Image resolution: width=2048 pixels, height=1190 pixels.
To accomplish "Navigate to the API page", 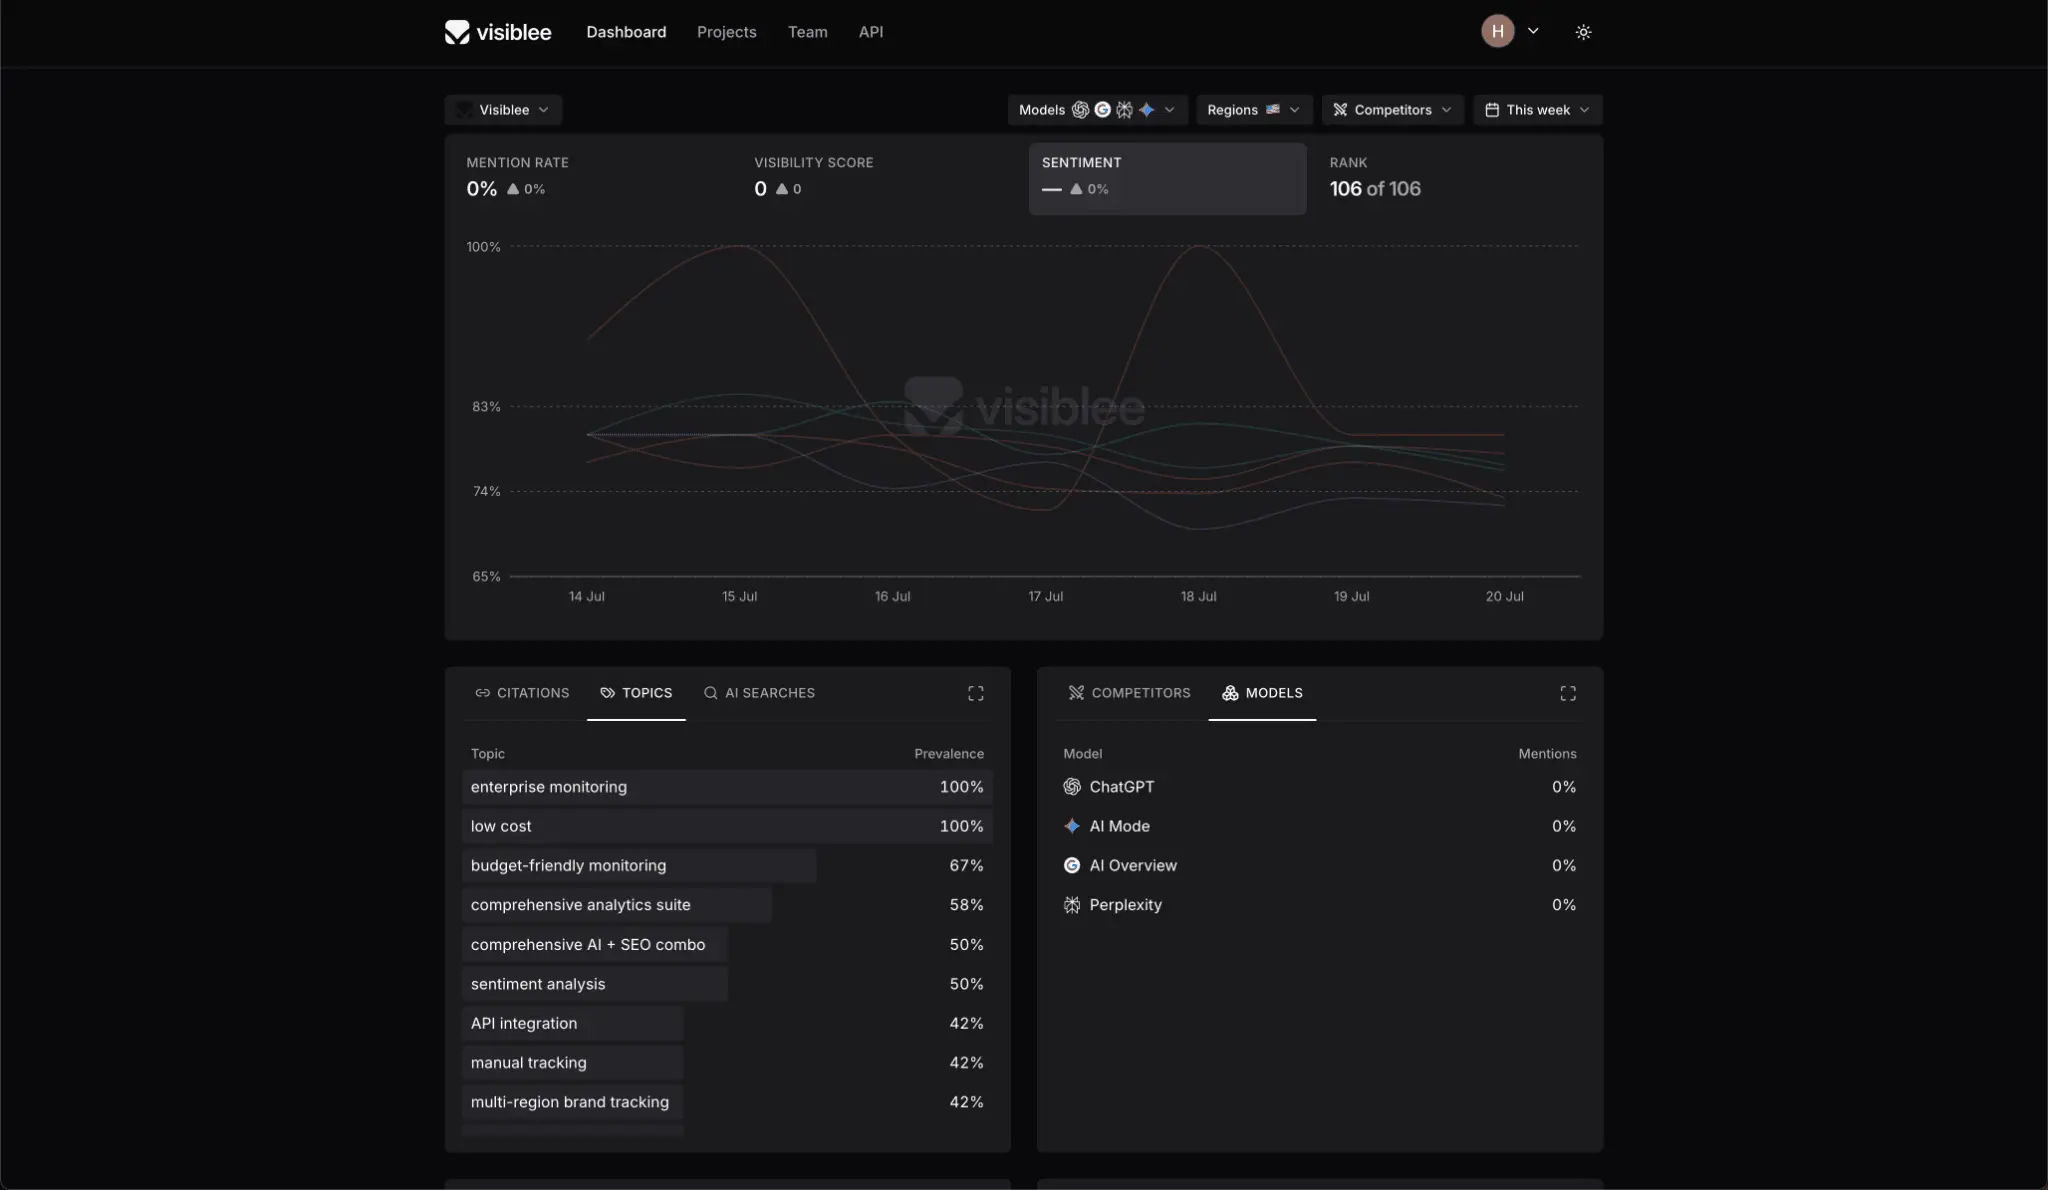I will 871,32.
